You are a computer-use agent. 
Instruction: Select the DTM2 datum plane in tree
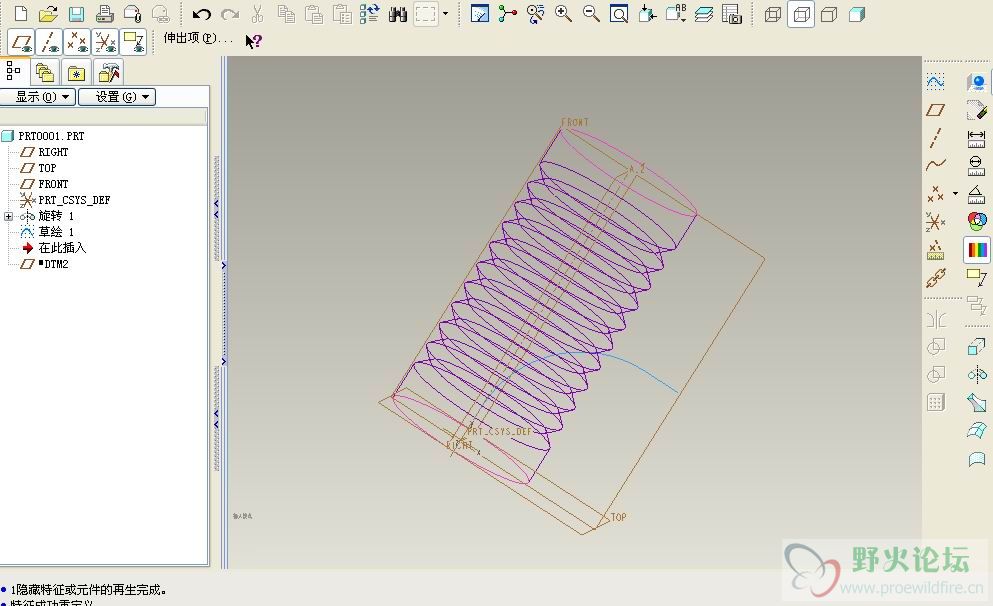[x=56, y=264]
